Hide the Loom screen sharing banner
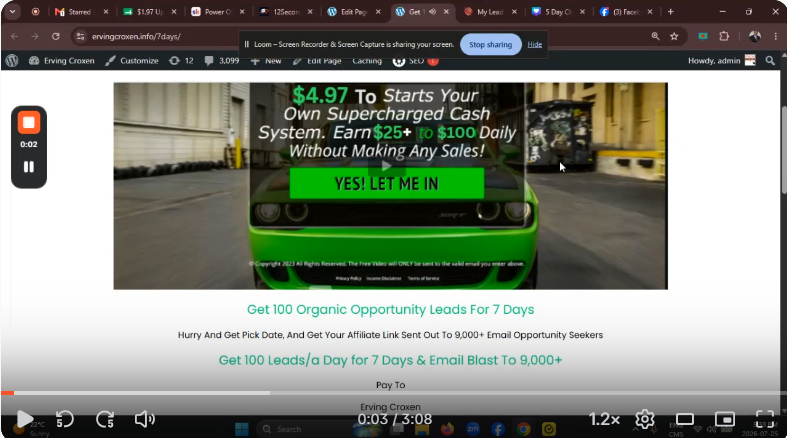This screenshot has width=787, height=438. 535,45
